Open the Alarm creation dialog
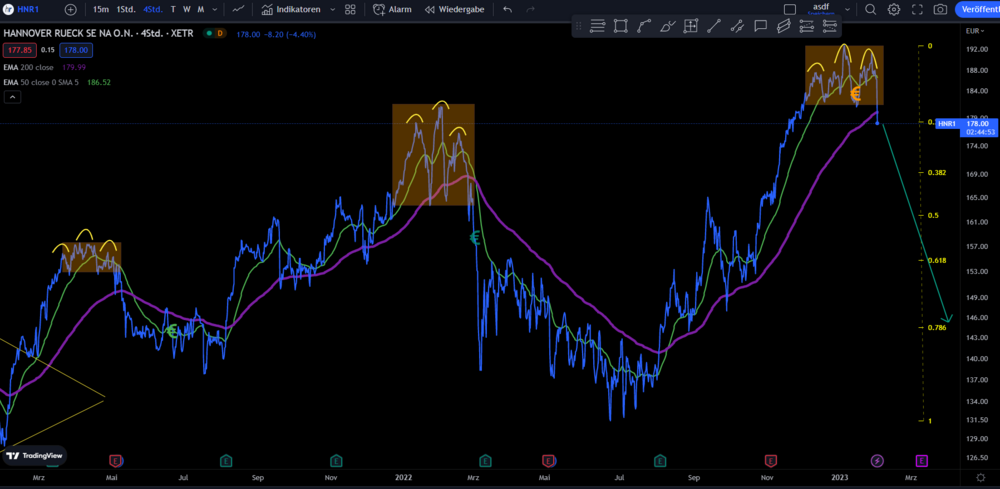This screenshot has height=489, width=1000. click(391, 9)
